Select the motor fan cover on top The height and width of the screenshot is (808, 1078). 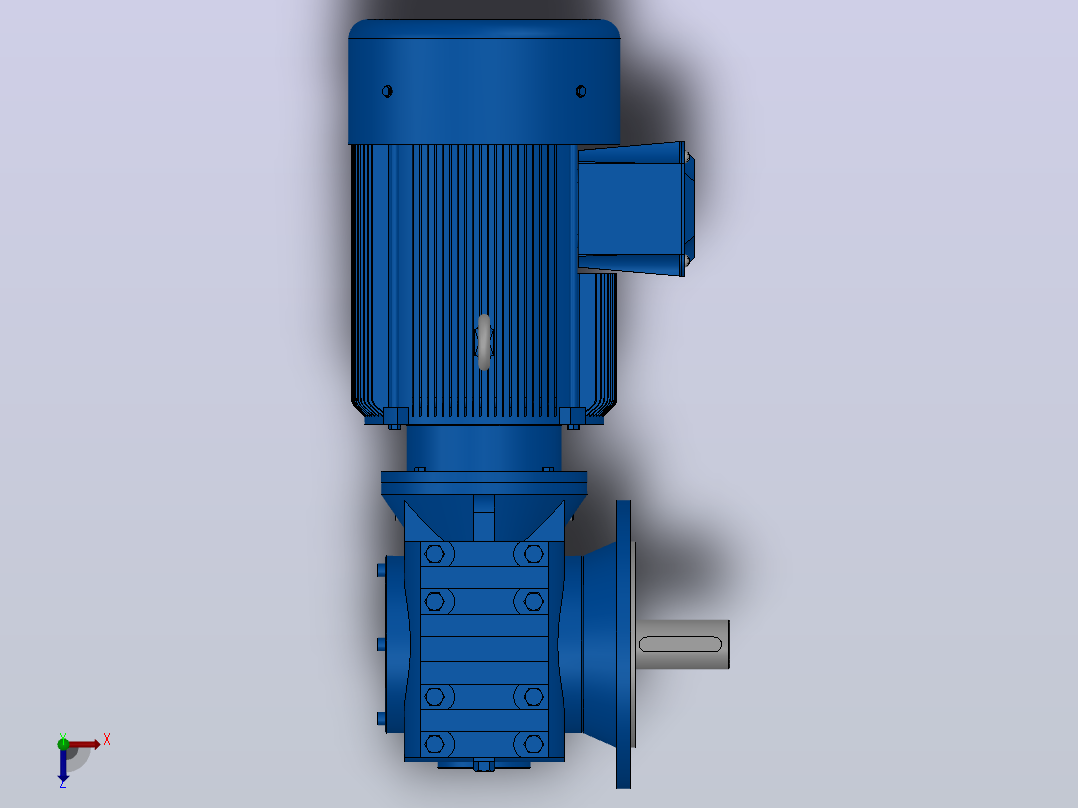click(x=484, y=82)
